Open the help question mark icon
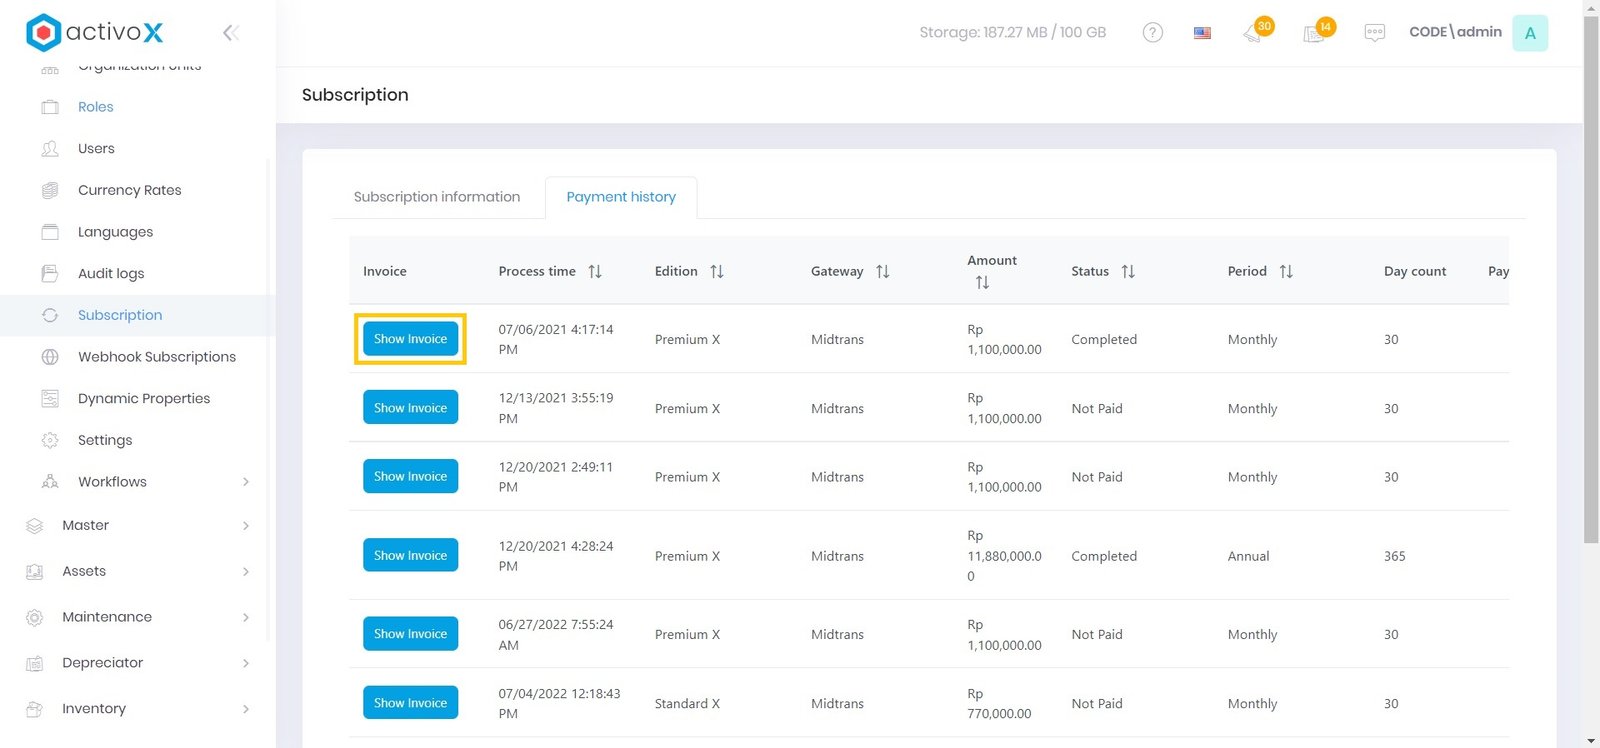1600x748 pixels. tap(1152, 33)
